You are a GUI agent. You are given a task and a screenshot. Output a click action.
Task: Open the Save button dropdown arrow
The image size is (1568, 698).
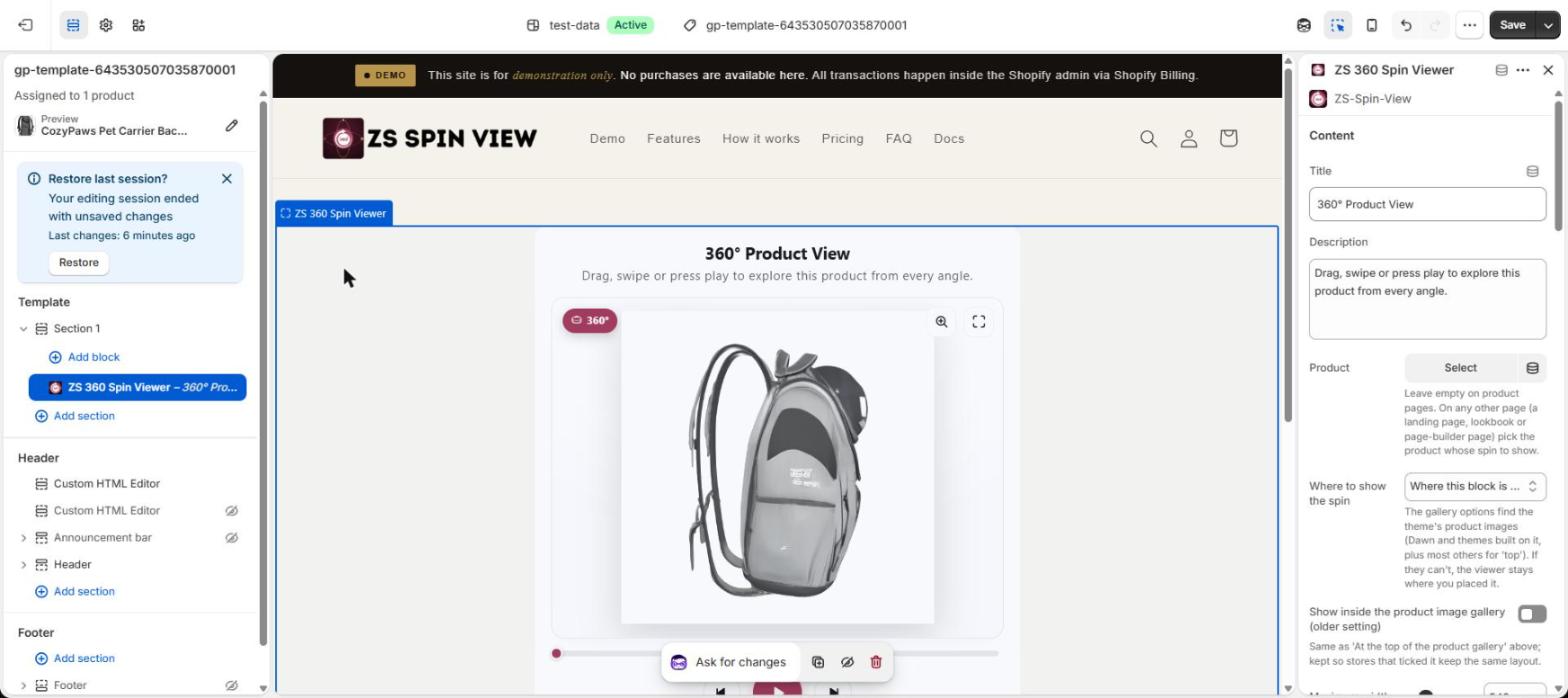point(1548,25)
